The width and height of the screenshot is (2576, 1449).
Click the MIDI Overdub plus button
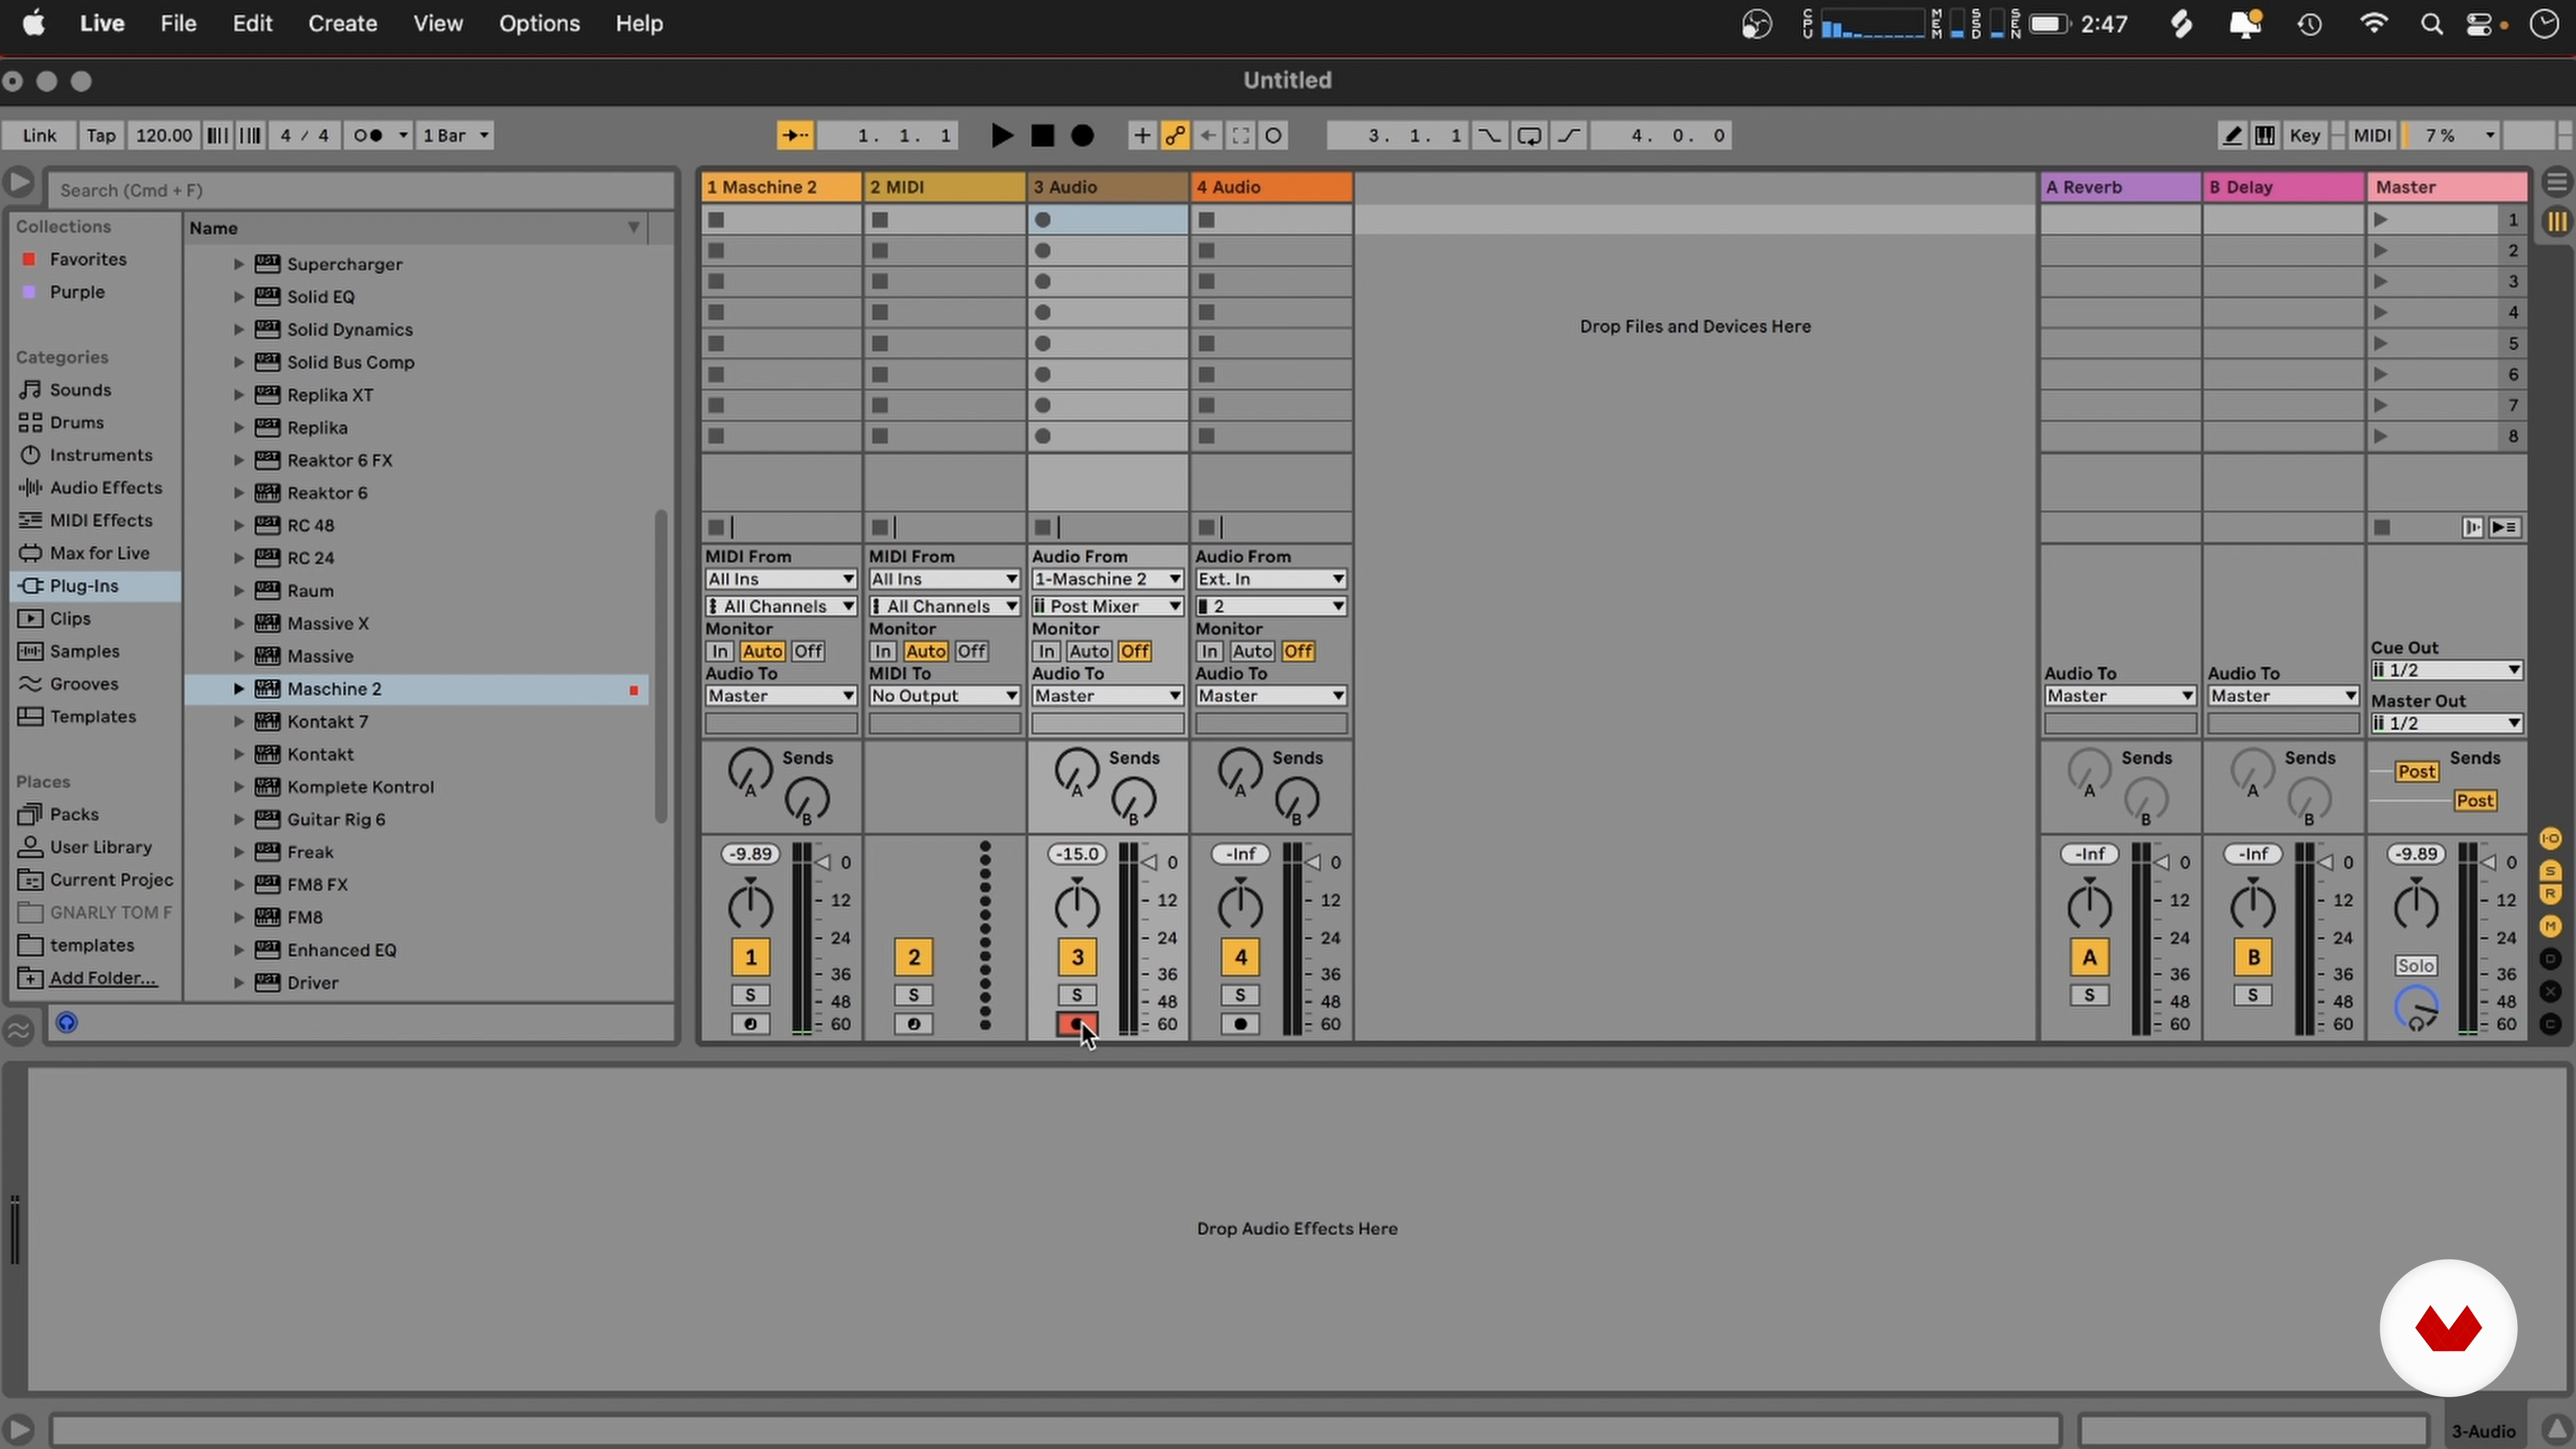tap(1141, 135)
